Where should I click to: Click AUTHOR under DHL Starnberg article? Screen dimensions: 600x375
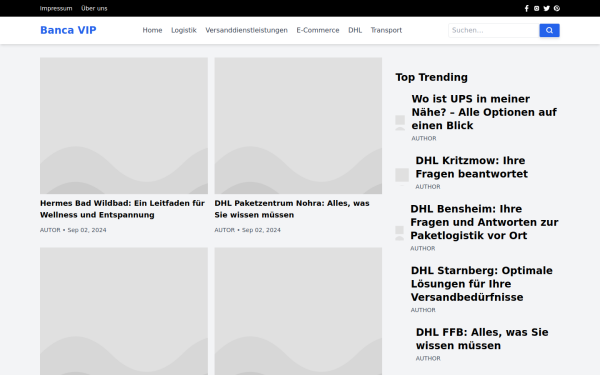pyautogui.click(x=423, y=310)
